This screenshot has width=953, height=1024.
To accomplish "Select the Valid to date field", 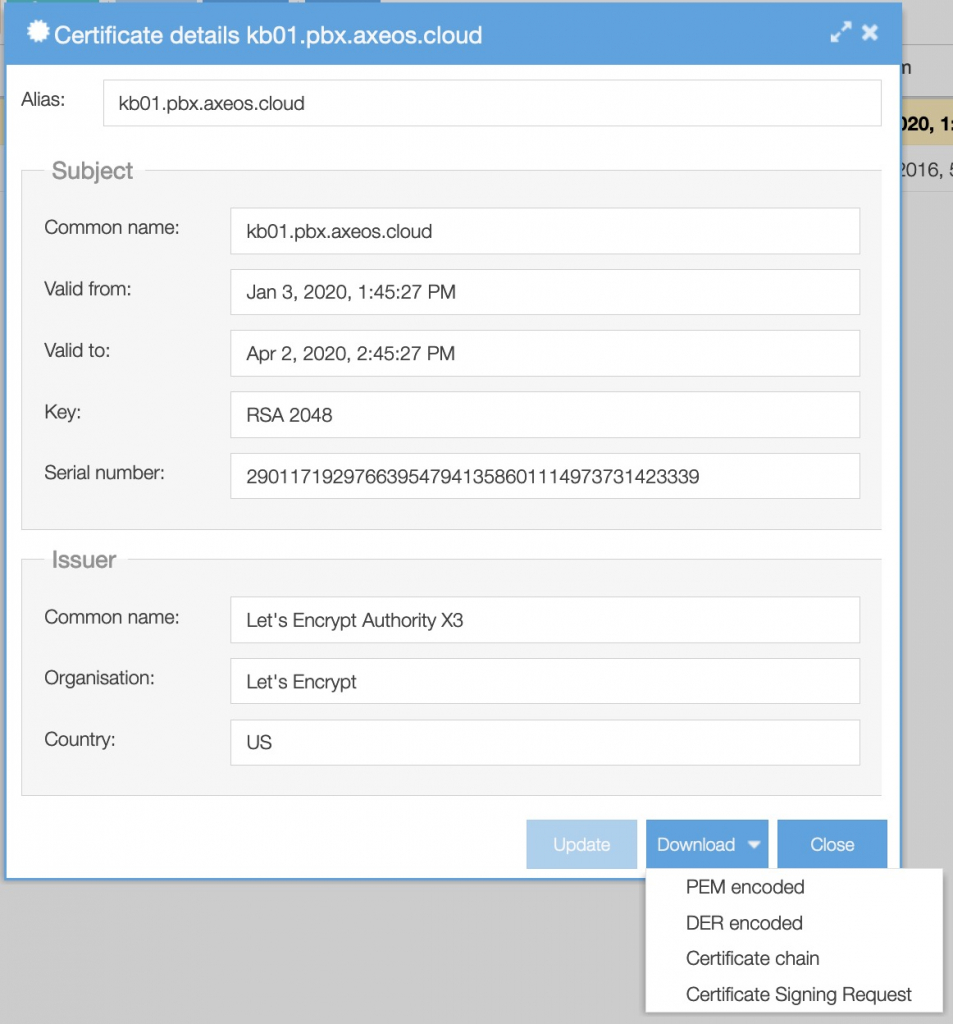I will click(x=544, y=353).
